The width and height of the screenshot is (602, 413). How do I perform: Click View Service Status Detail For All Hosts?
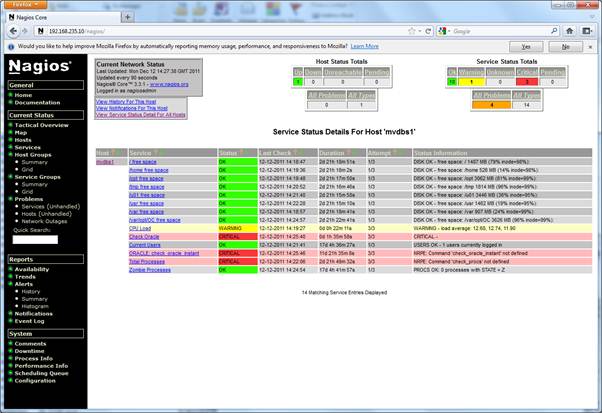[141, 115]
